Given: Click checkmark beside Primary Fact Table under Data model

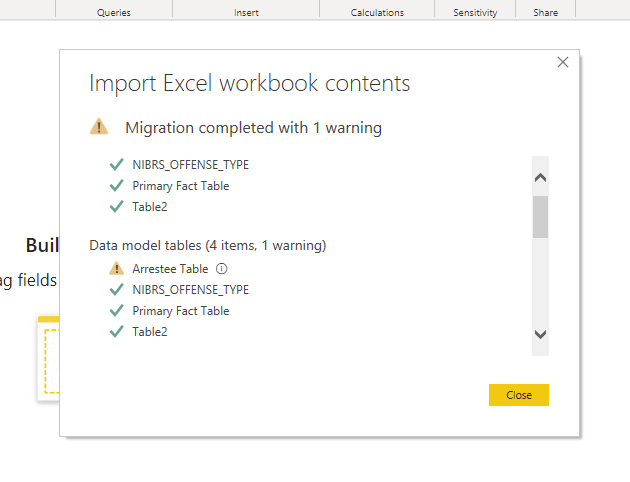Looking at the screenshot, I should click(x=117, y=310).
